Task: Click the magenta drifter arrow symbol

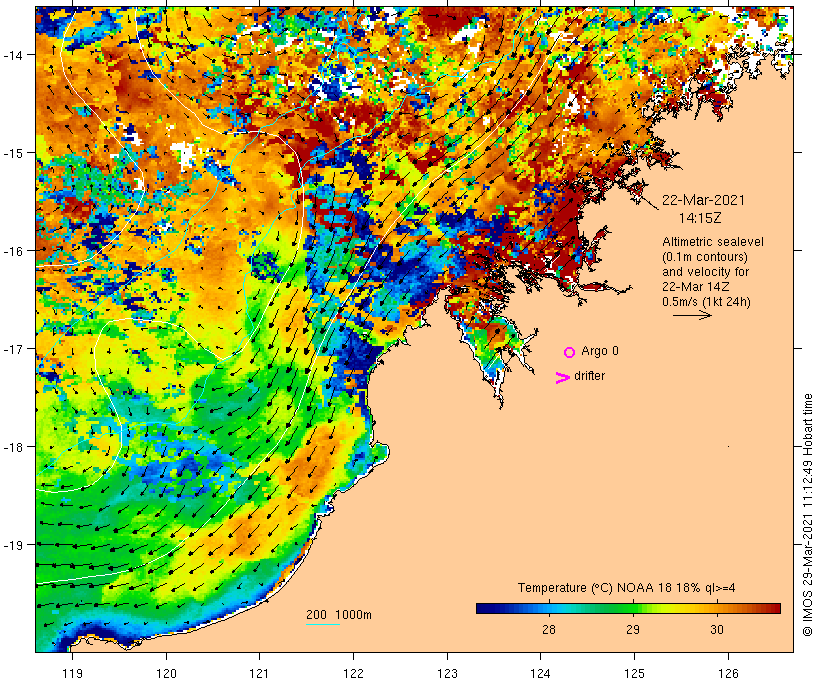Action: click(562, 378)
